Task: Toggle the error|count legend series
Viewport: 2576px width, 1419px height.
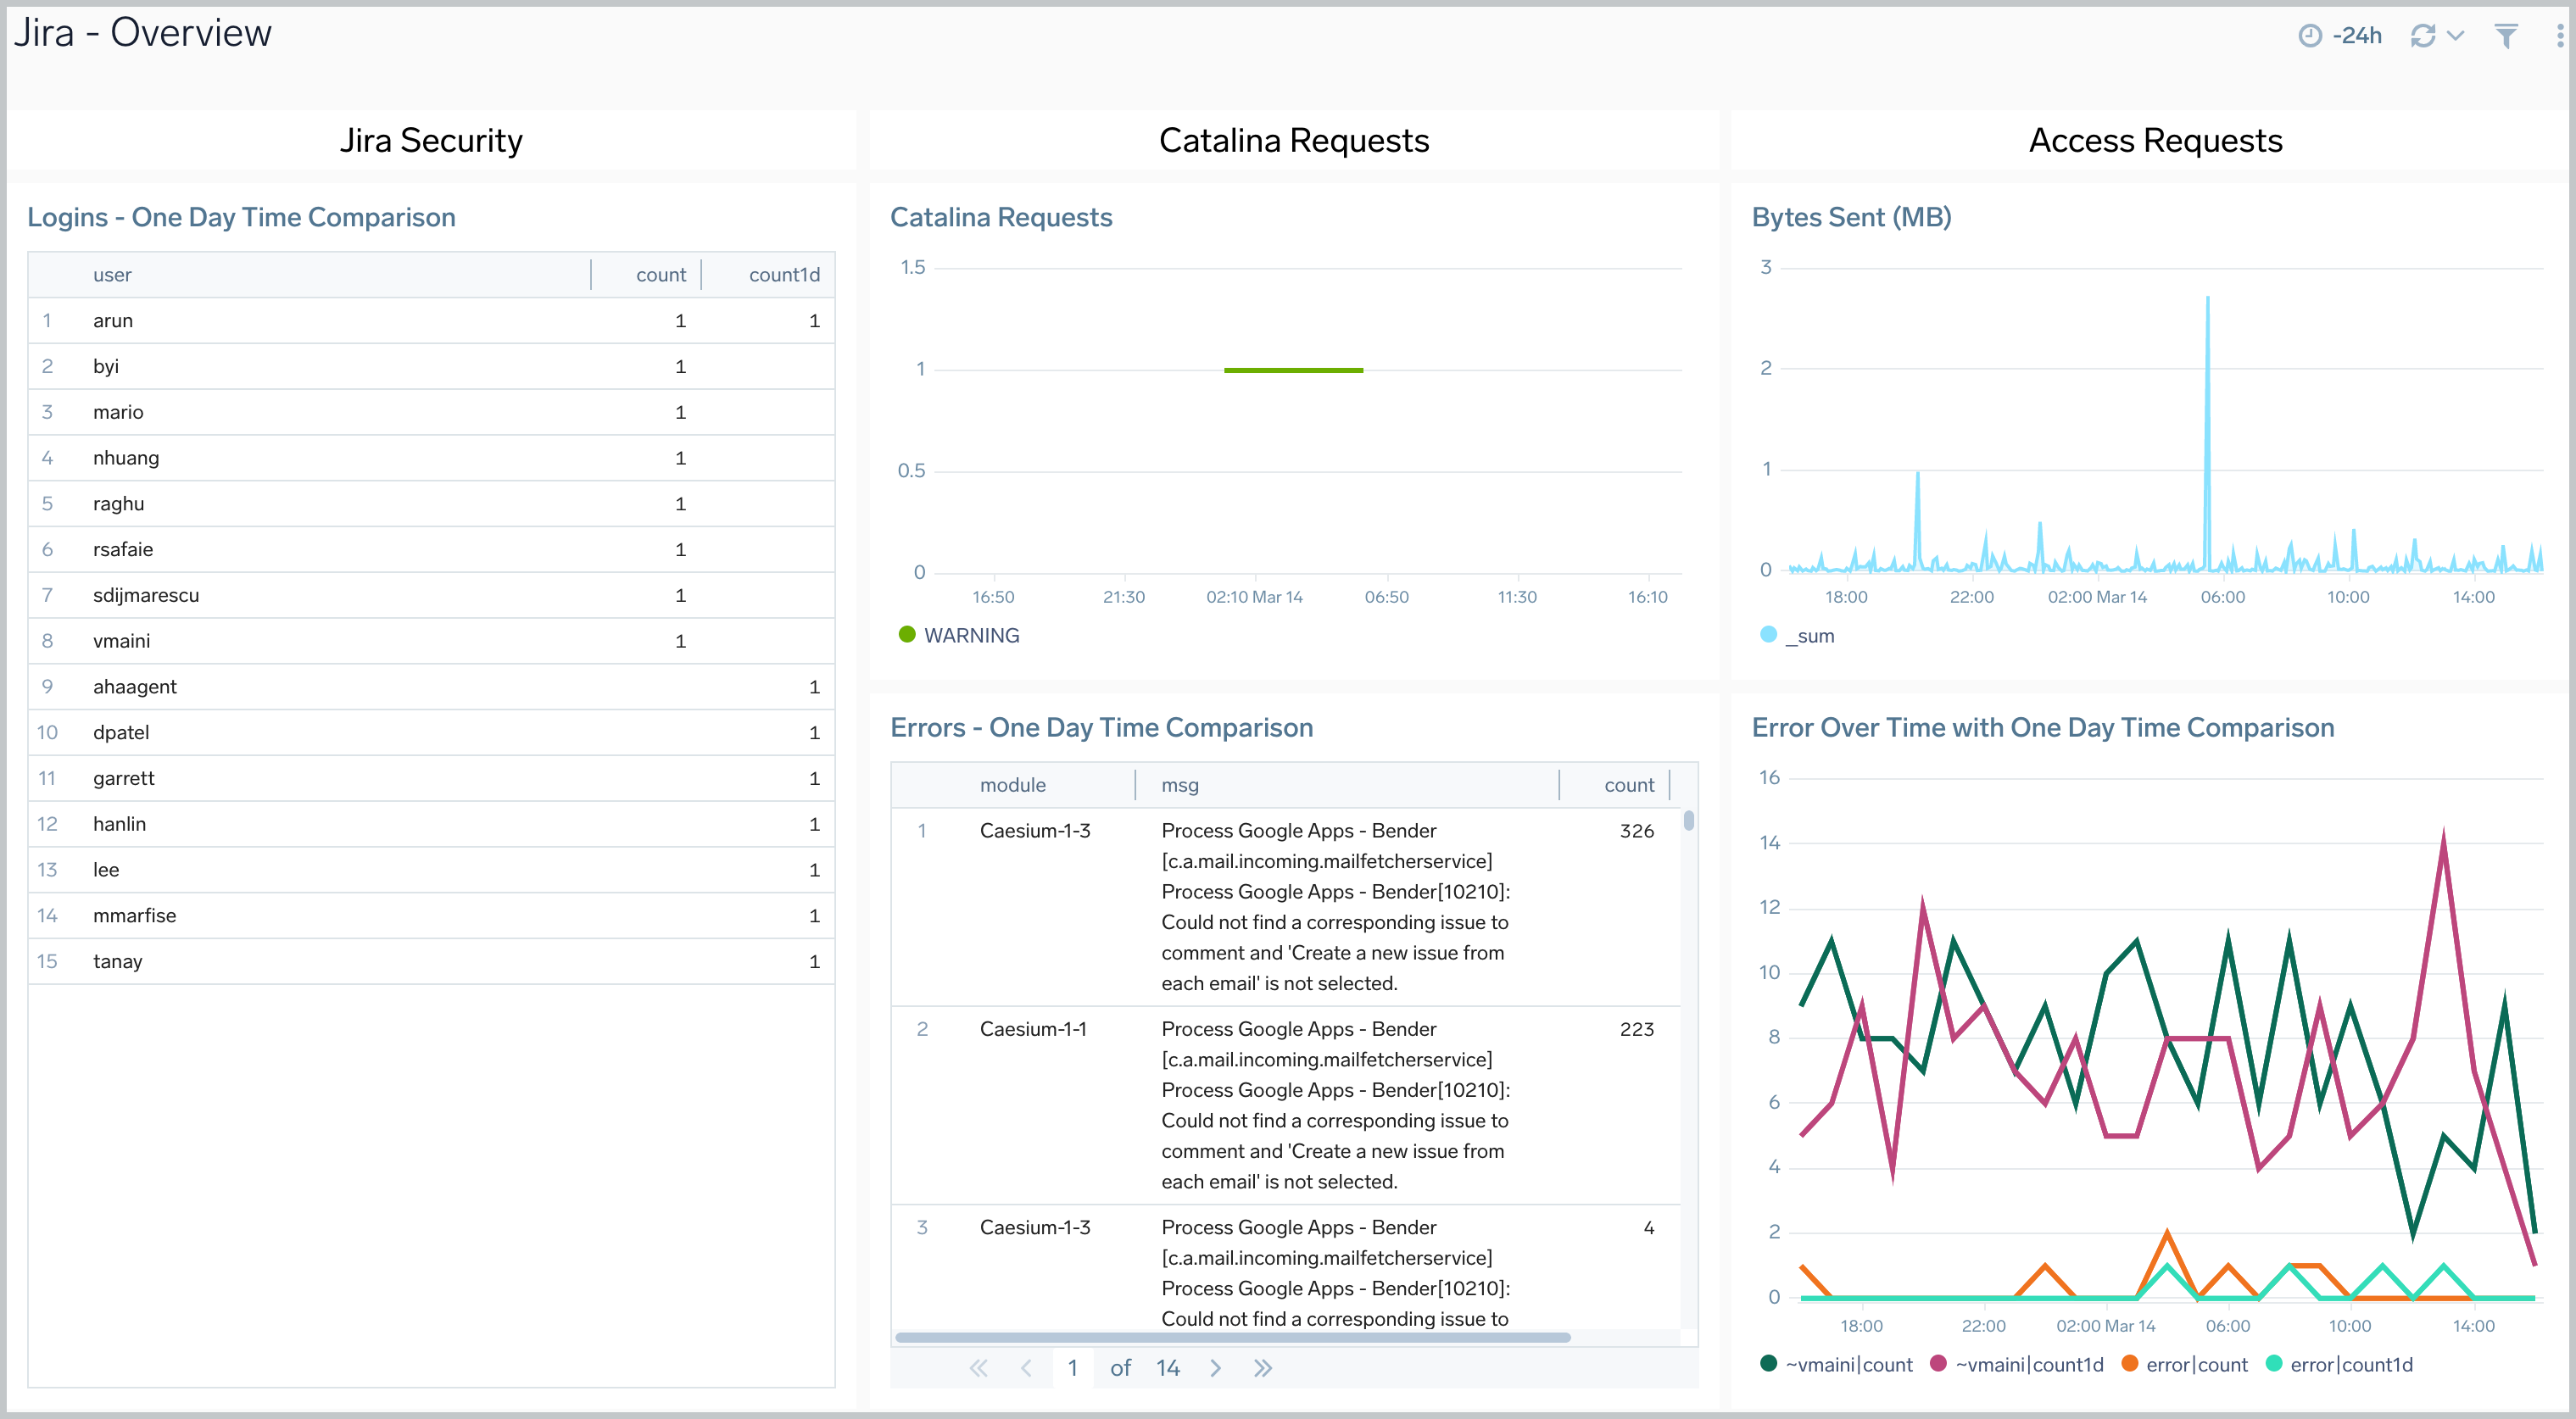Action: (x=2184, y=1365)
